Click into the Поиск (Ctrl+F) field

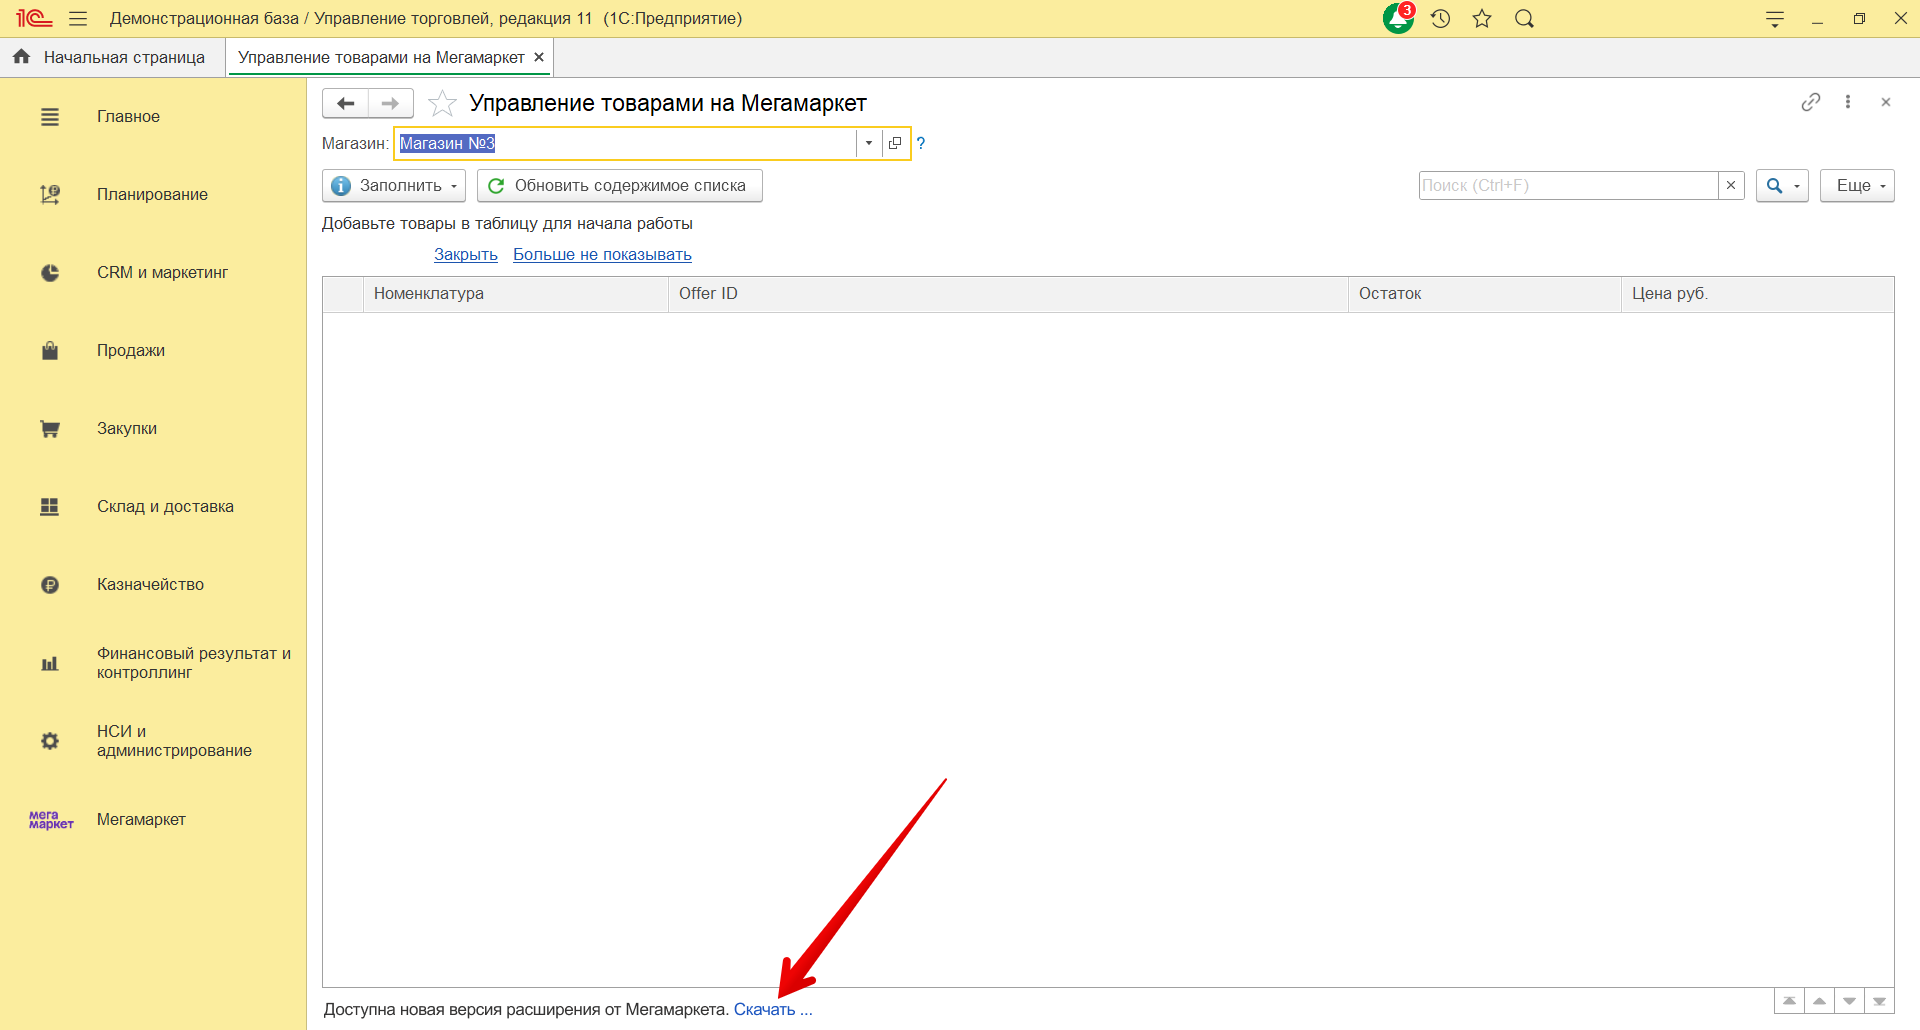(1568, 186)
